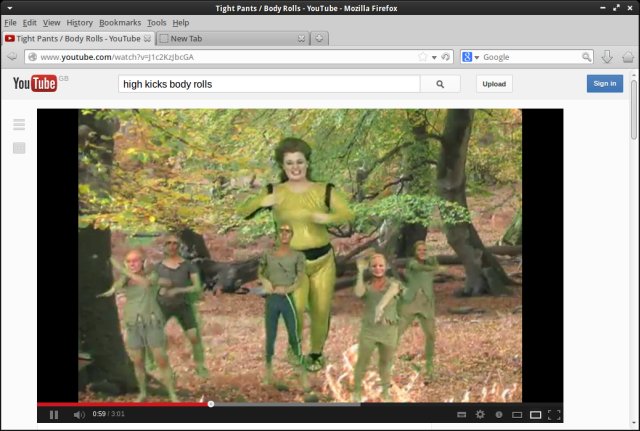Pause the video with the pause button
Screen dimensions: 640x431
click(x=53, y=415)
